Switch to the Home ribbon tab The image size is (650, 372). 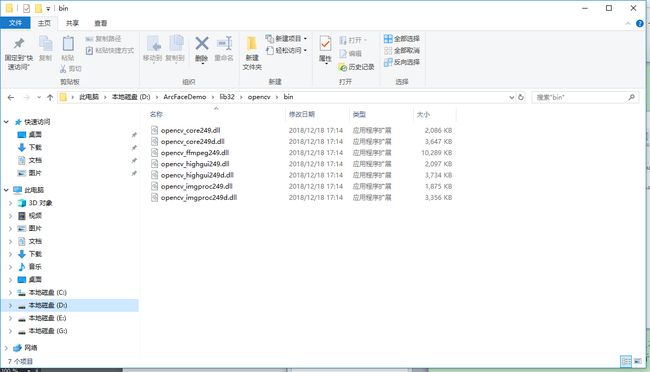44,23
